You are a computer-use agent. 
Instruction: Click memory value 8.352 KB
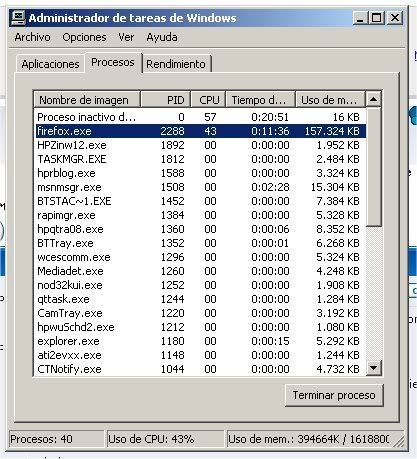point(338,229)
